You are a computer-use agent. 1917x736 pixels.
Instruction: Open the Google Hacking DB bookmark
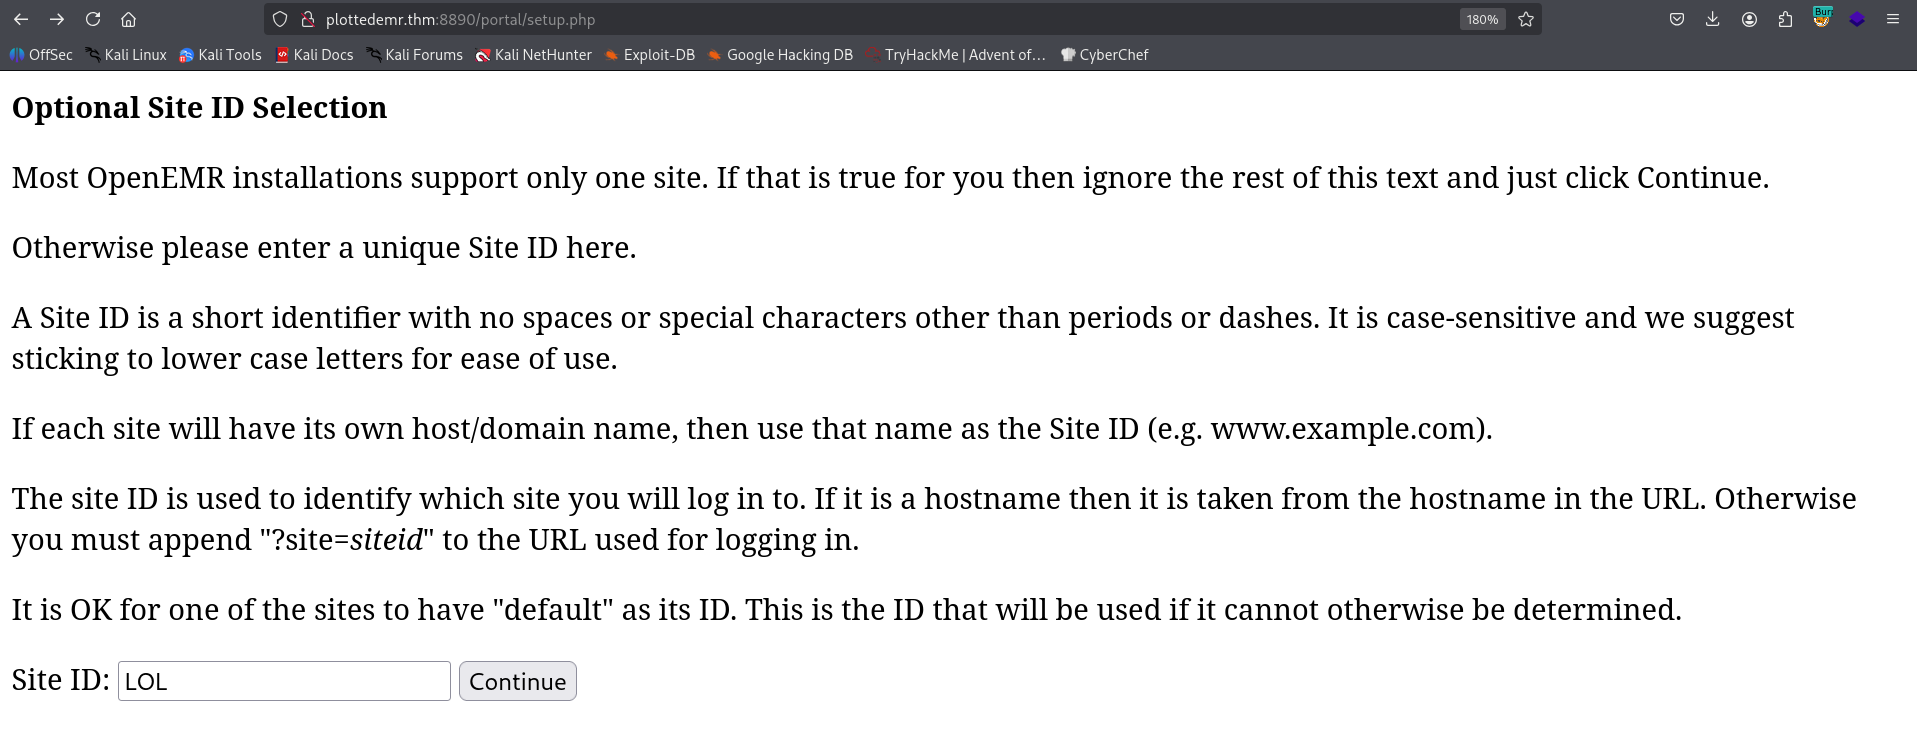[x=780, y=55]
